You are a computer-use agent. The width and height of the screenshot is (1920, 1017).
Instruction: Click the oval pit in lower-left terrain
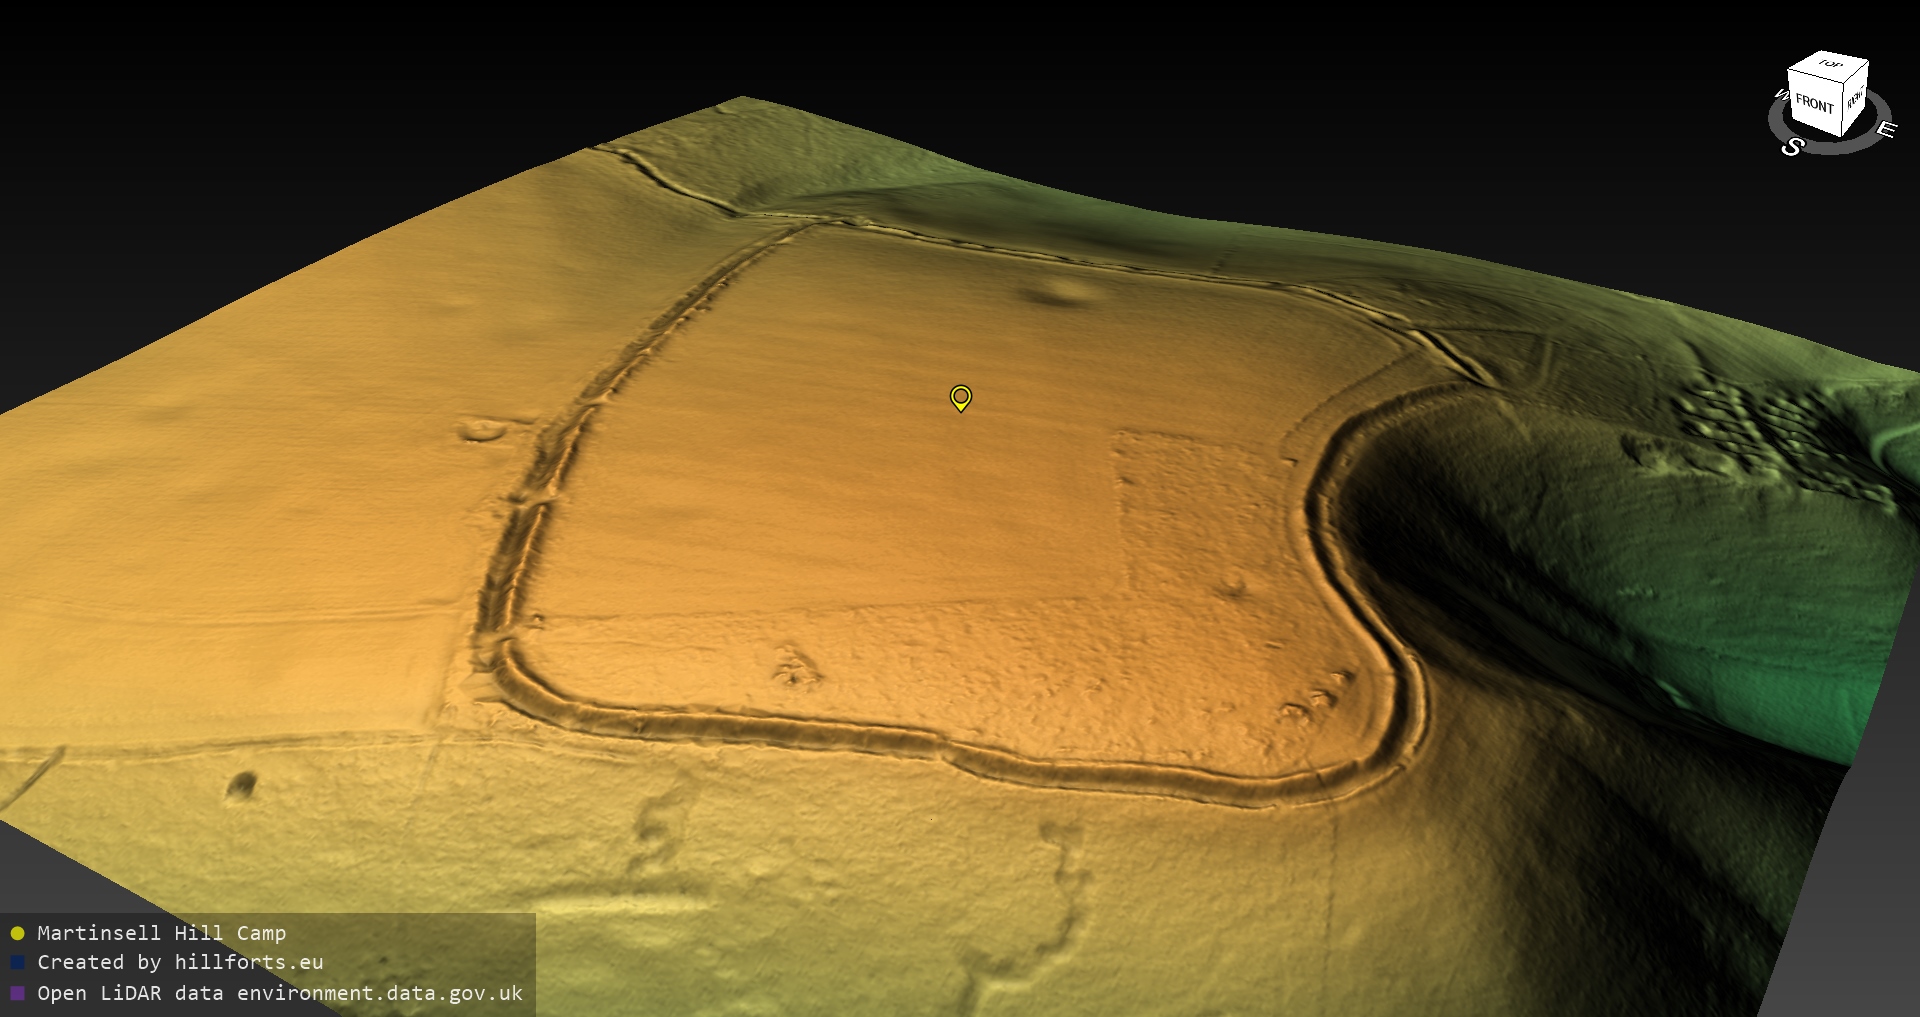pyautogui.click(x=241, y=785)
